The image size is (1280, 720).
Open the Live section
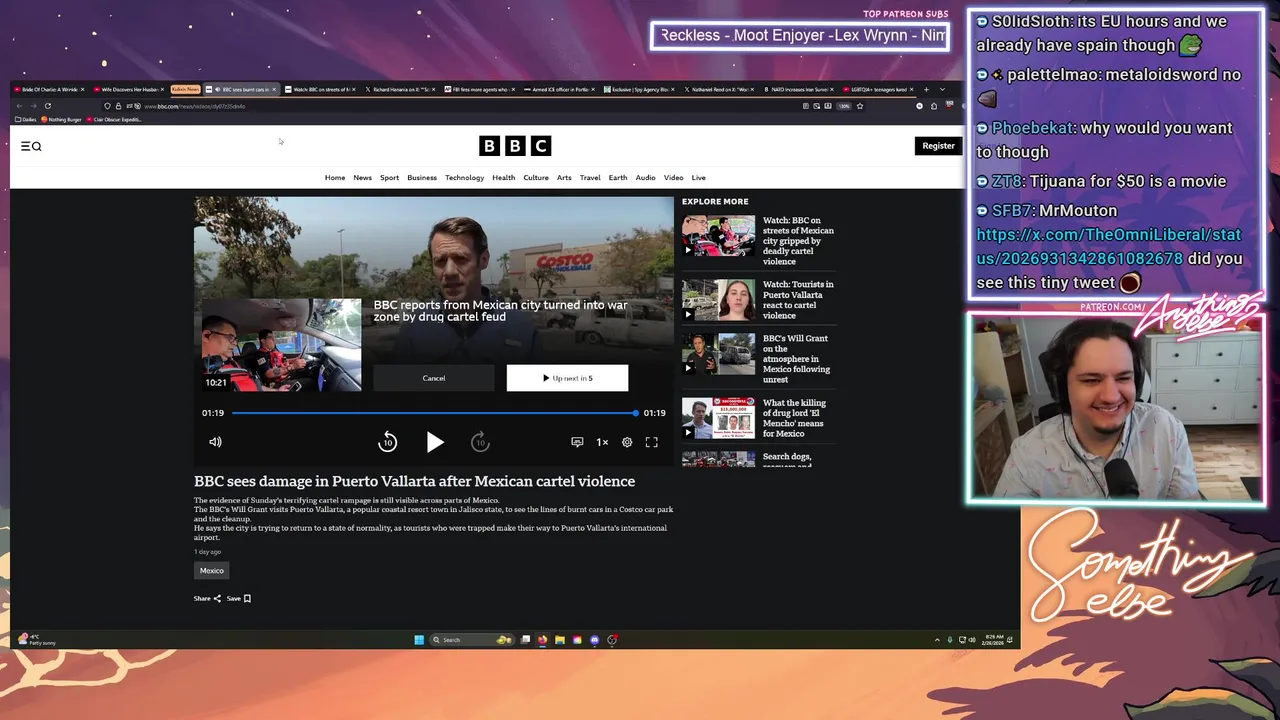tap(698, 178)
